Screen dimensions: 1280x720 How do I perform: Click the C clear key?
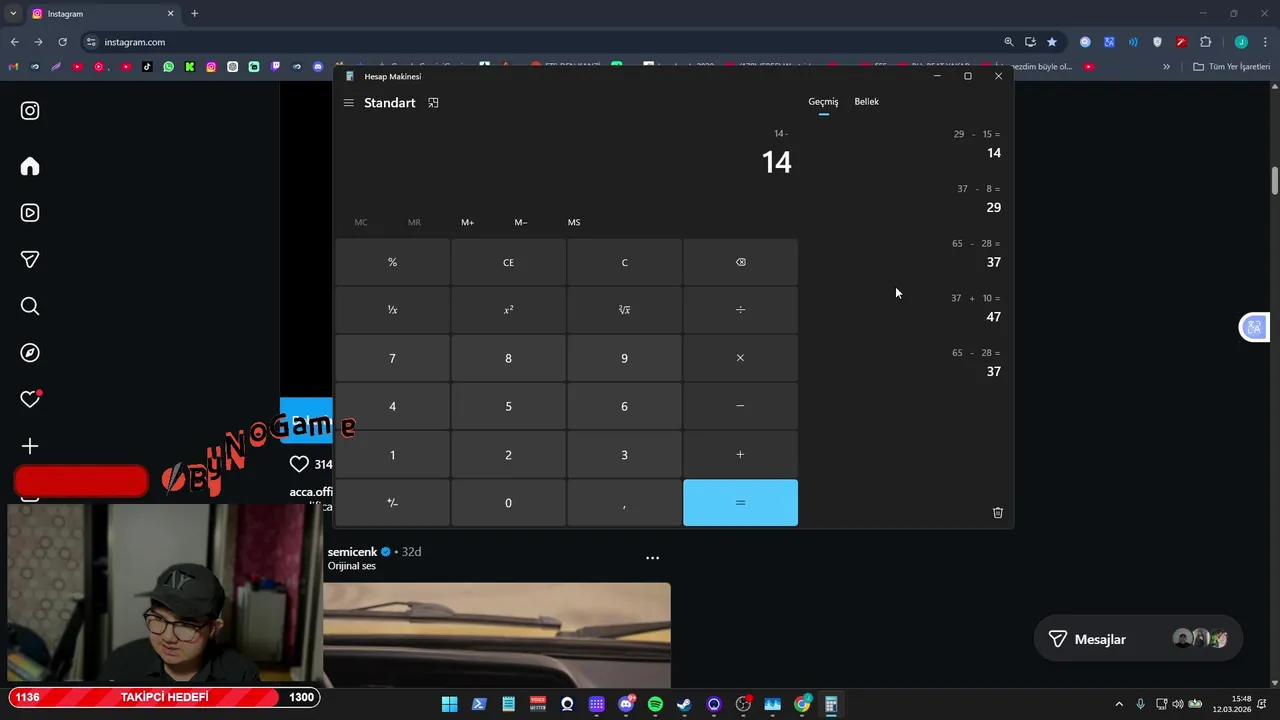[624, 262]
